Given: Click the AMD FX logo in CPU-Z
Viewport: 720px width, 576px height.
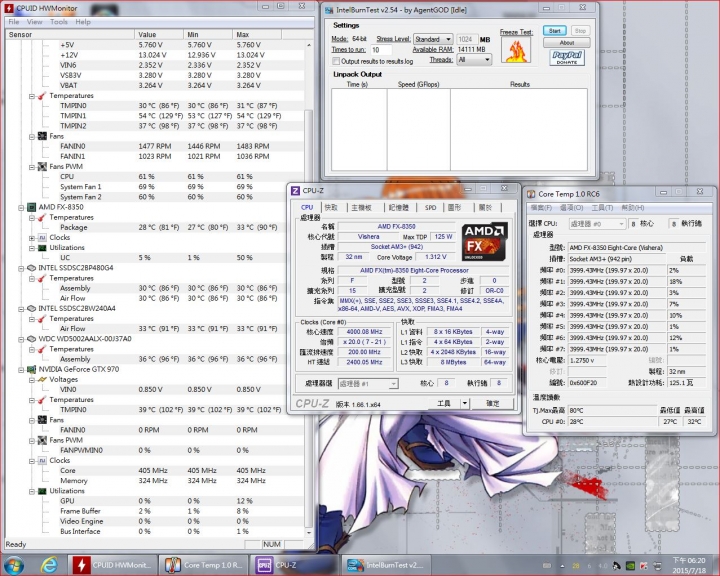Looking at the screenshot, I should pyautogui.click(x=484, y=242).
